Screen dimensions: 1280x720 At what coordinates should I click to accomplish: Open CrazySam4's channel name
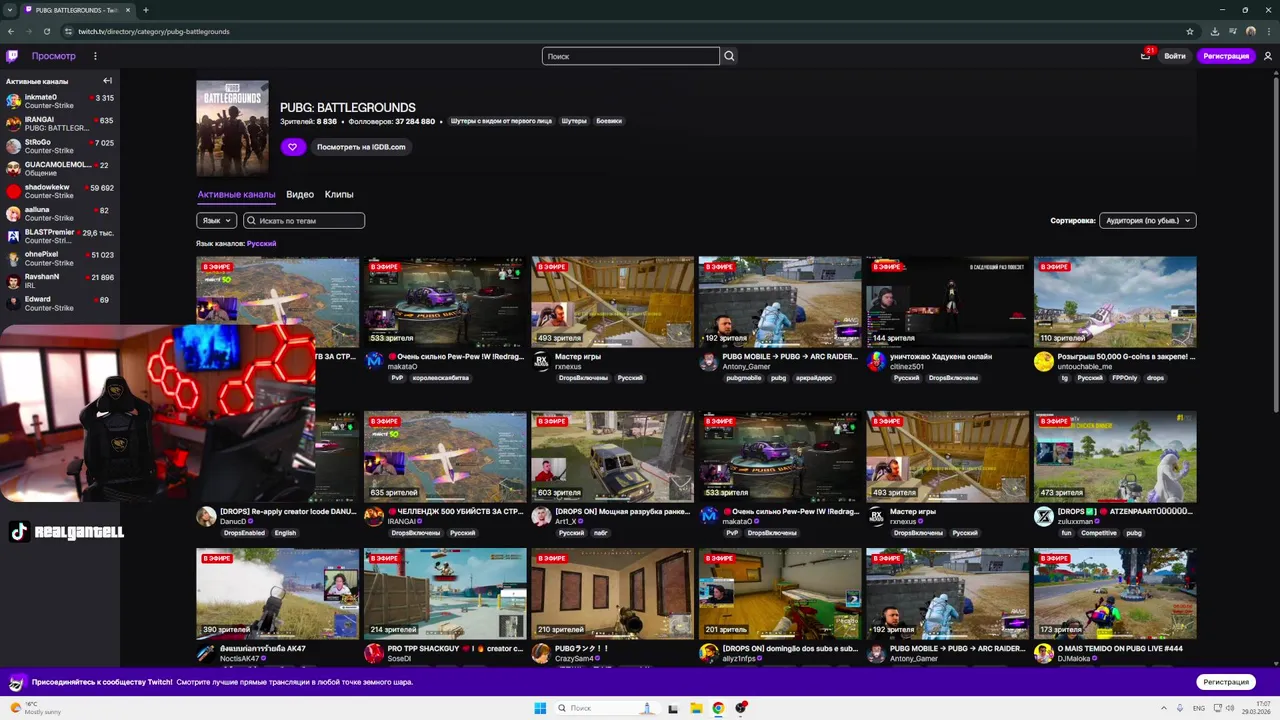pyautogui.click(x=572, y=659)
